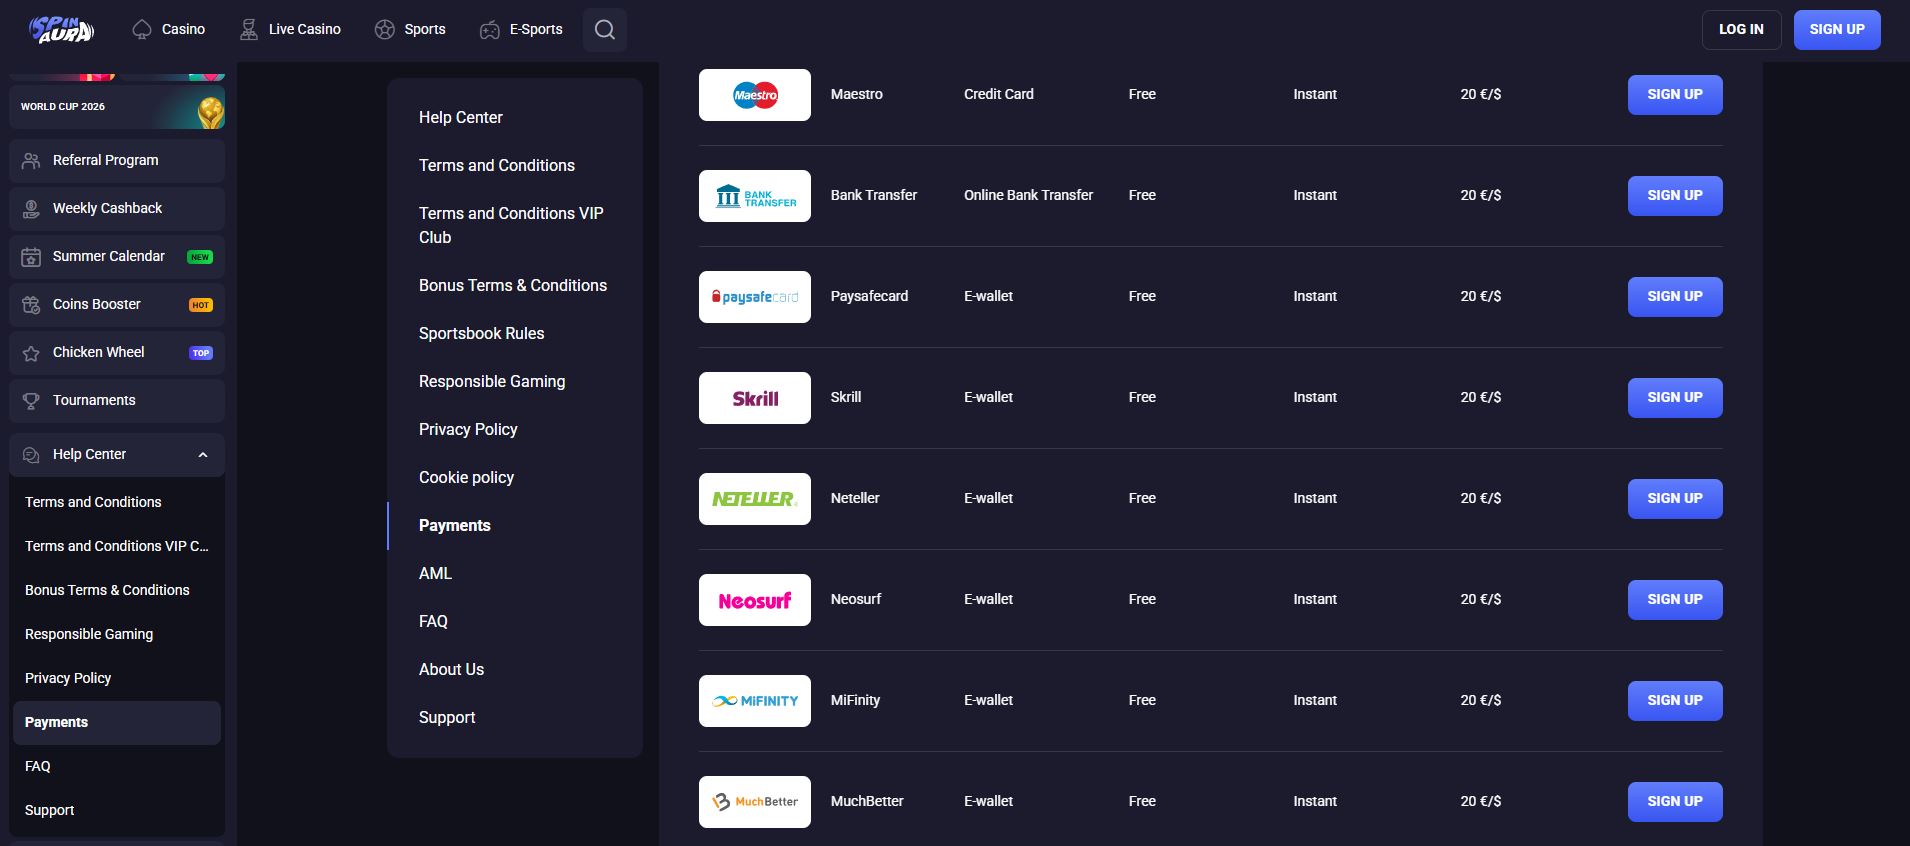
Task: Open Bonus Terms & Conditions in help panel
Action: [x=513, y=286]
